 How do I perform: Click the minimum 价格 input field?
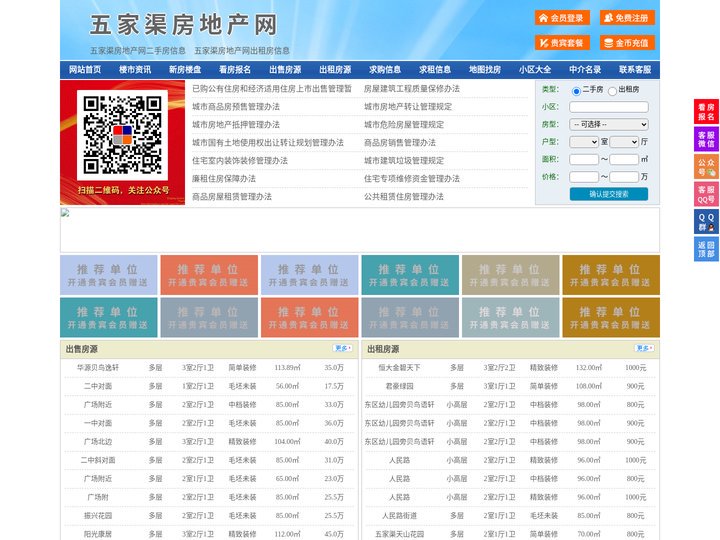[584, 177]
